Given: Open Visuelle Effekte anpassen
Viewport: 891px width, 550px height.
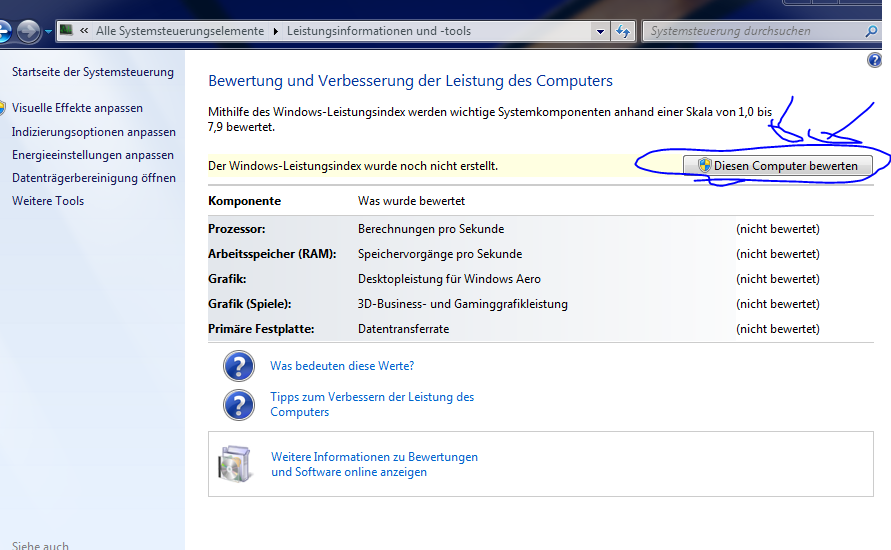Looking at the screenshot, I should (x=77, y=108).
